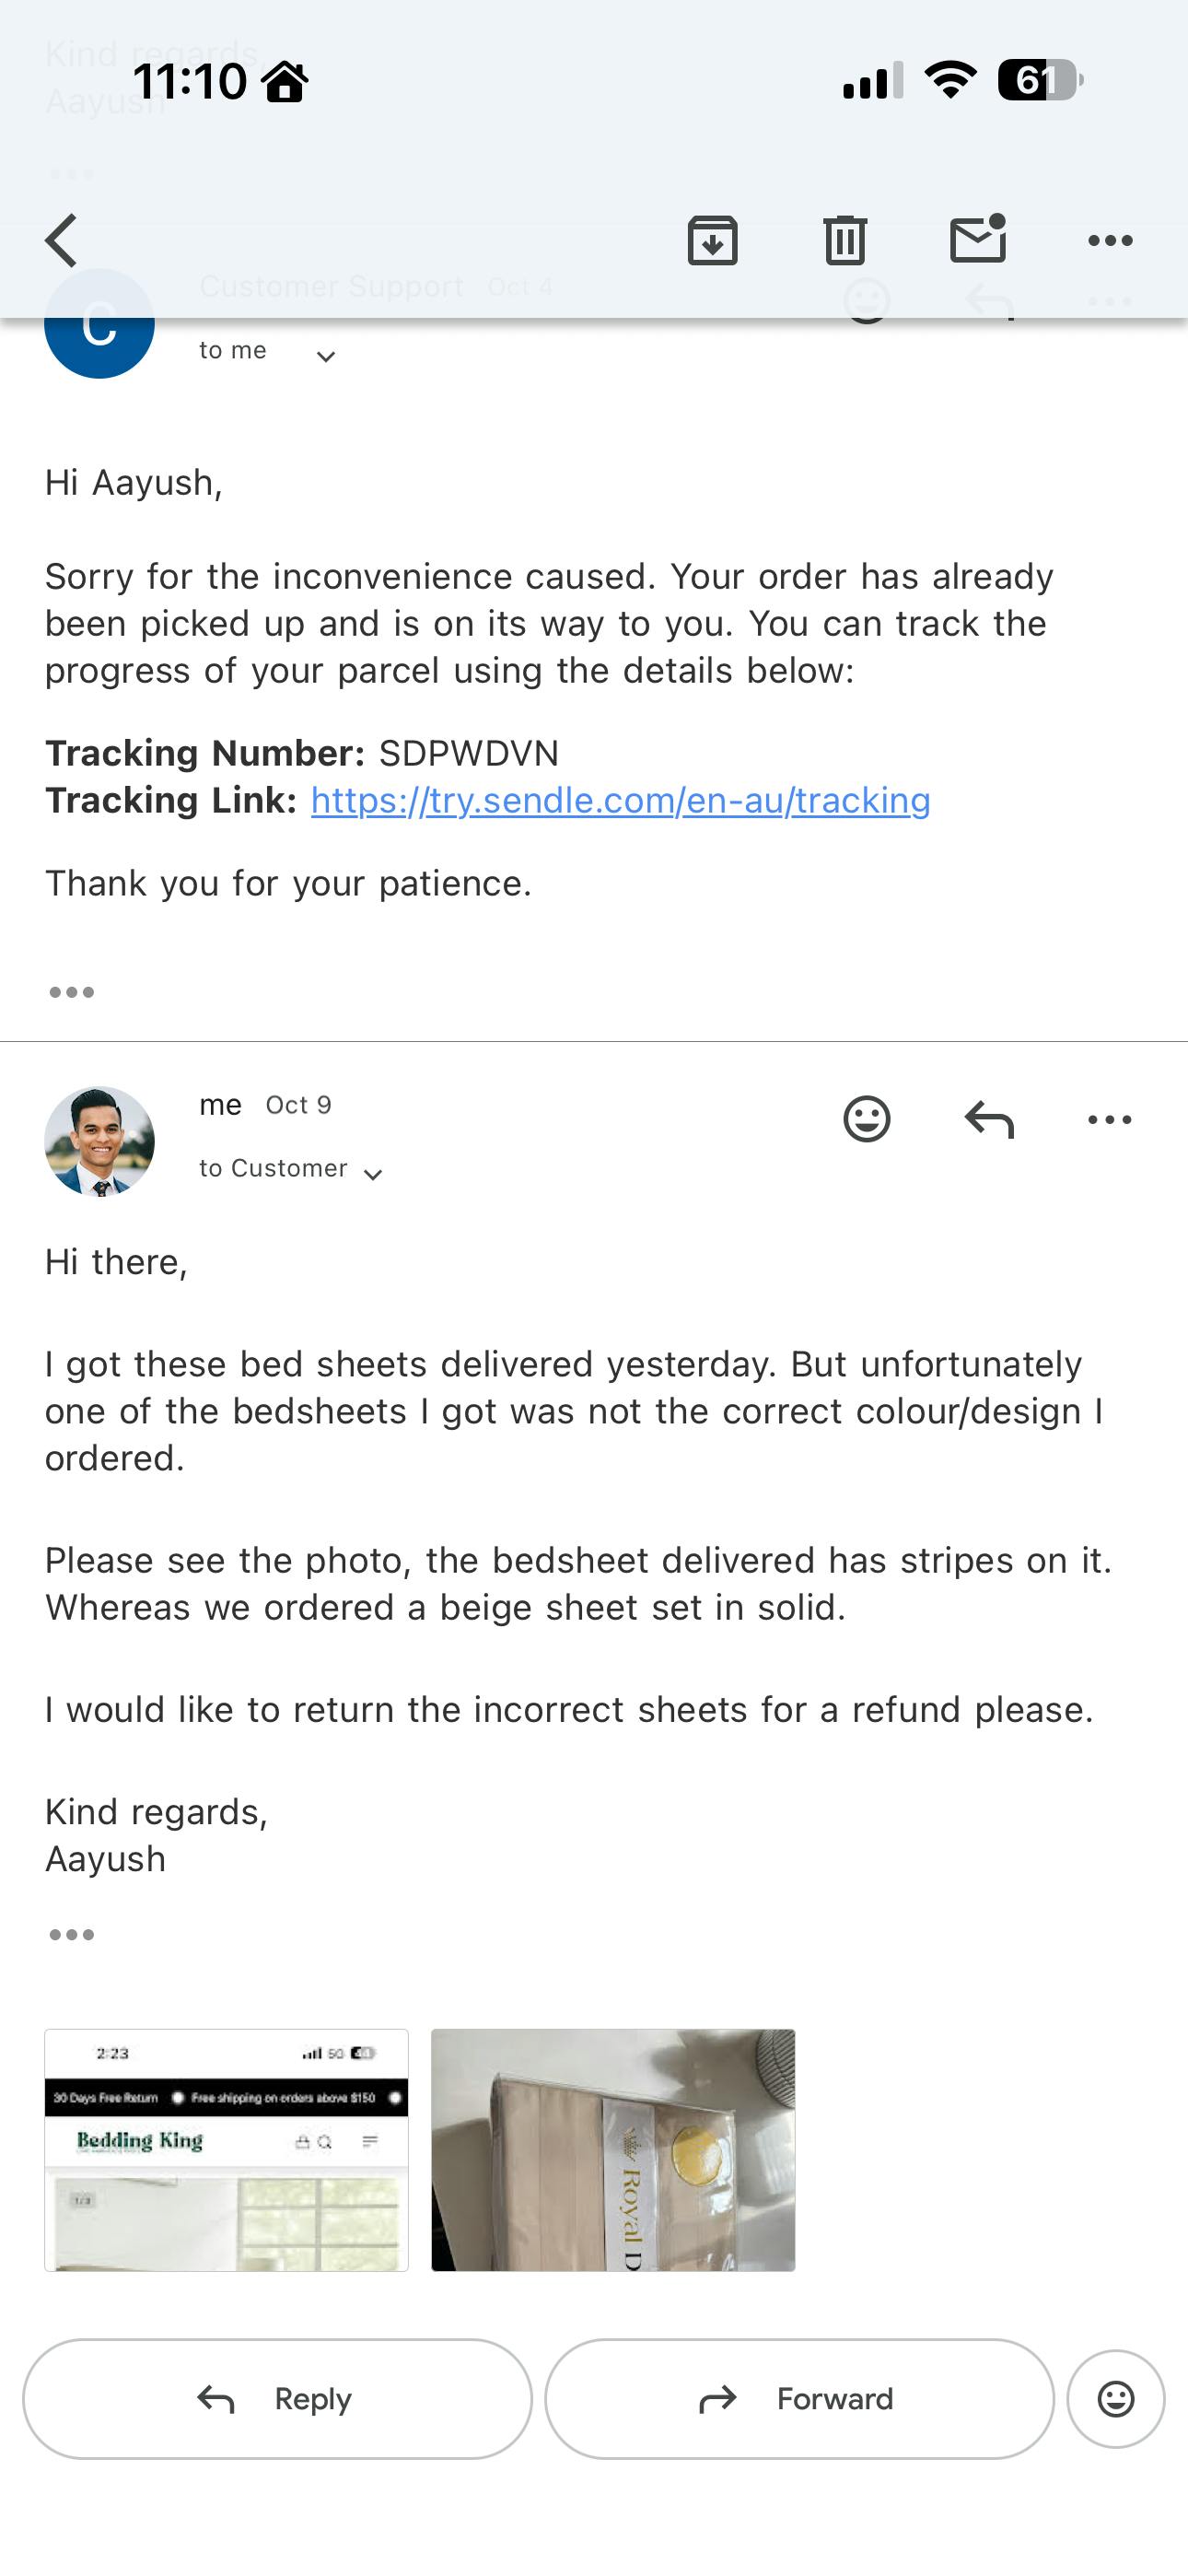
Task: Reply using arrow icon on Oct 9 message
Action: tap(989, 1119)
